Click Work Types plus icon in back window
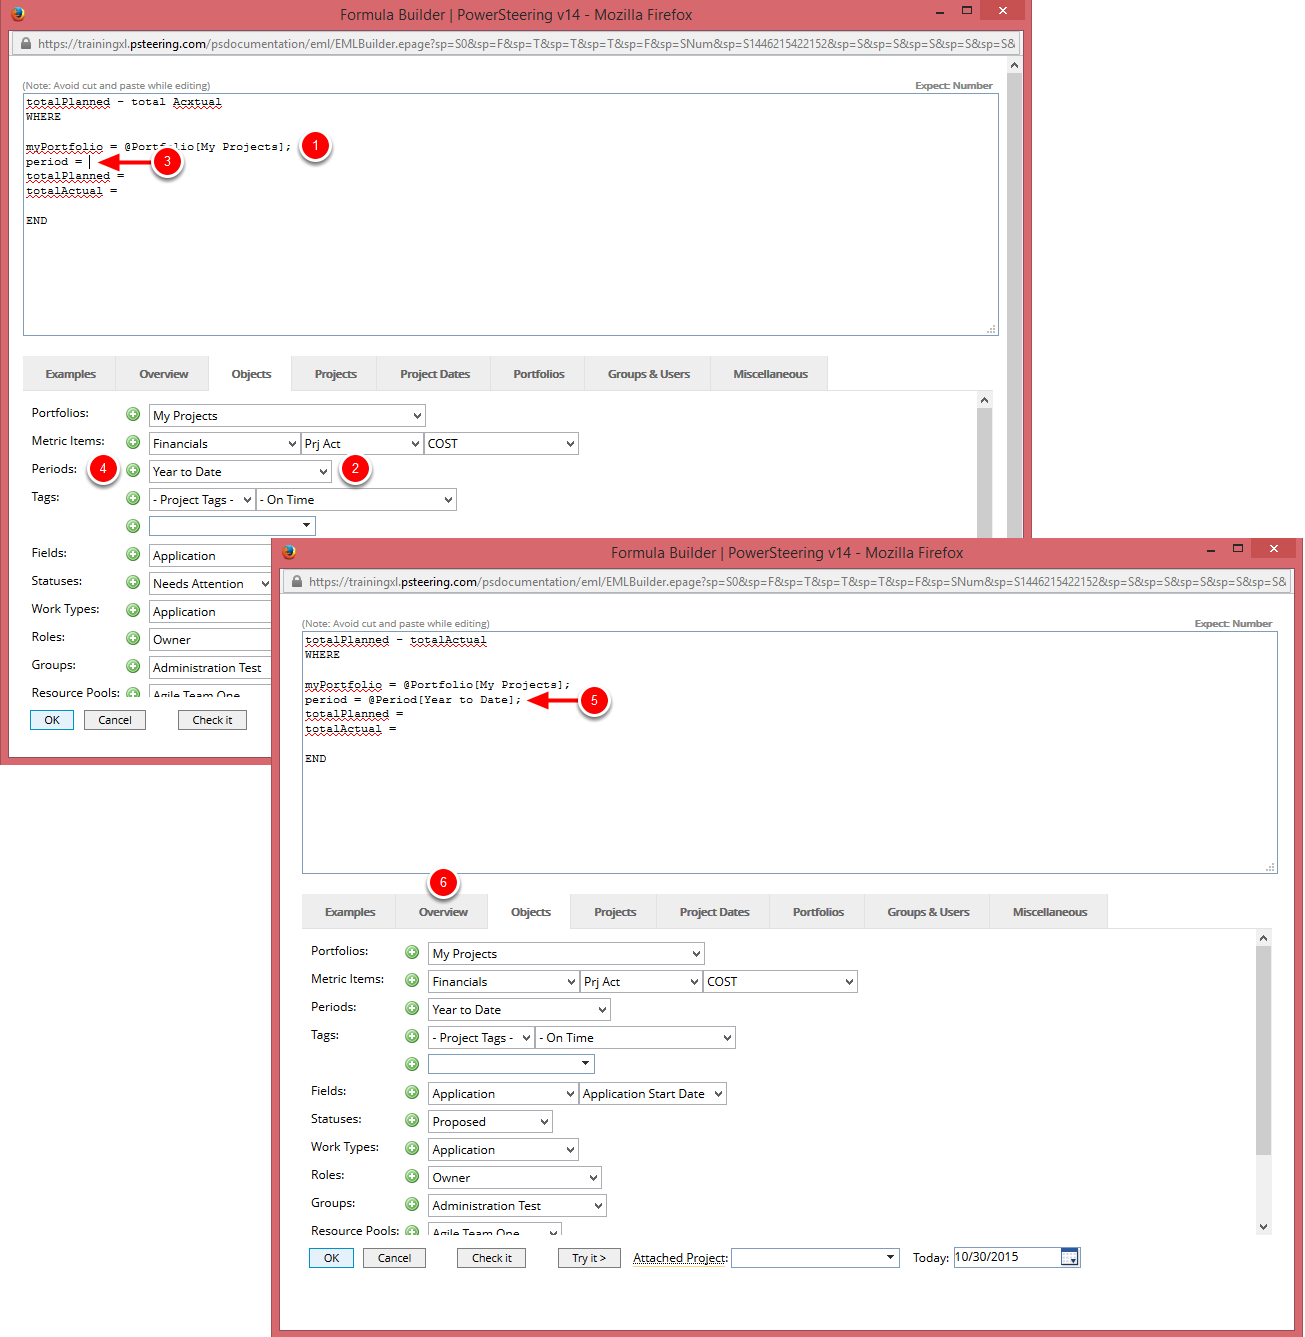Viewport: 1305px width, 1337px height. point(133,610)
